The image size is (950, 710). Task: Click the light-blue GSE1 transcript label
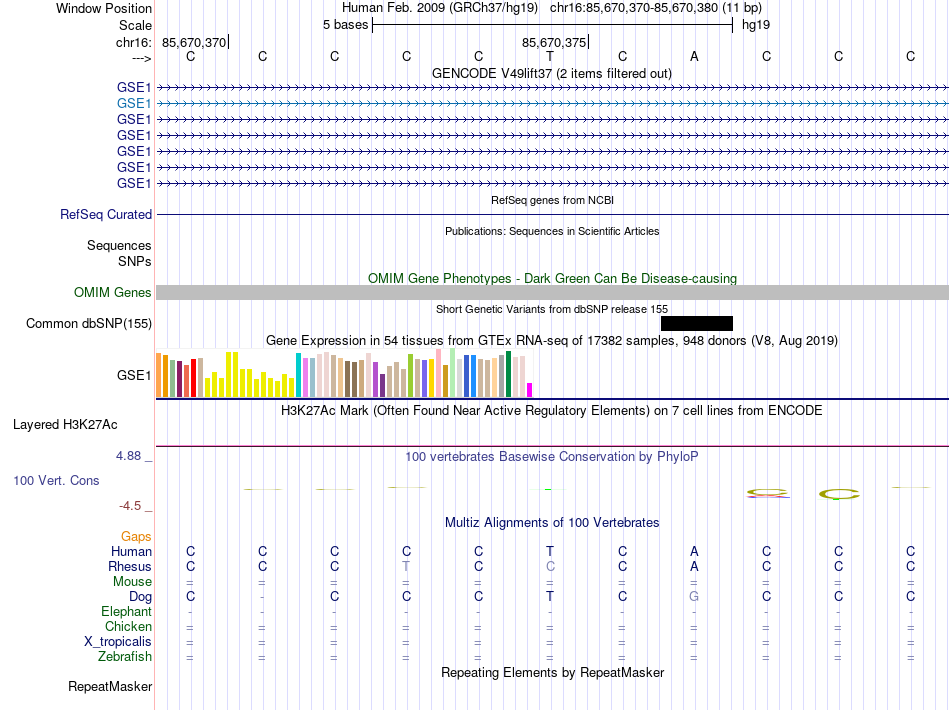(x=134, y=104)
